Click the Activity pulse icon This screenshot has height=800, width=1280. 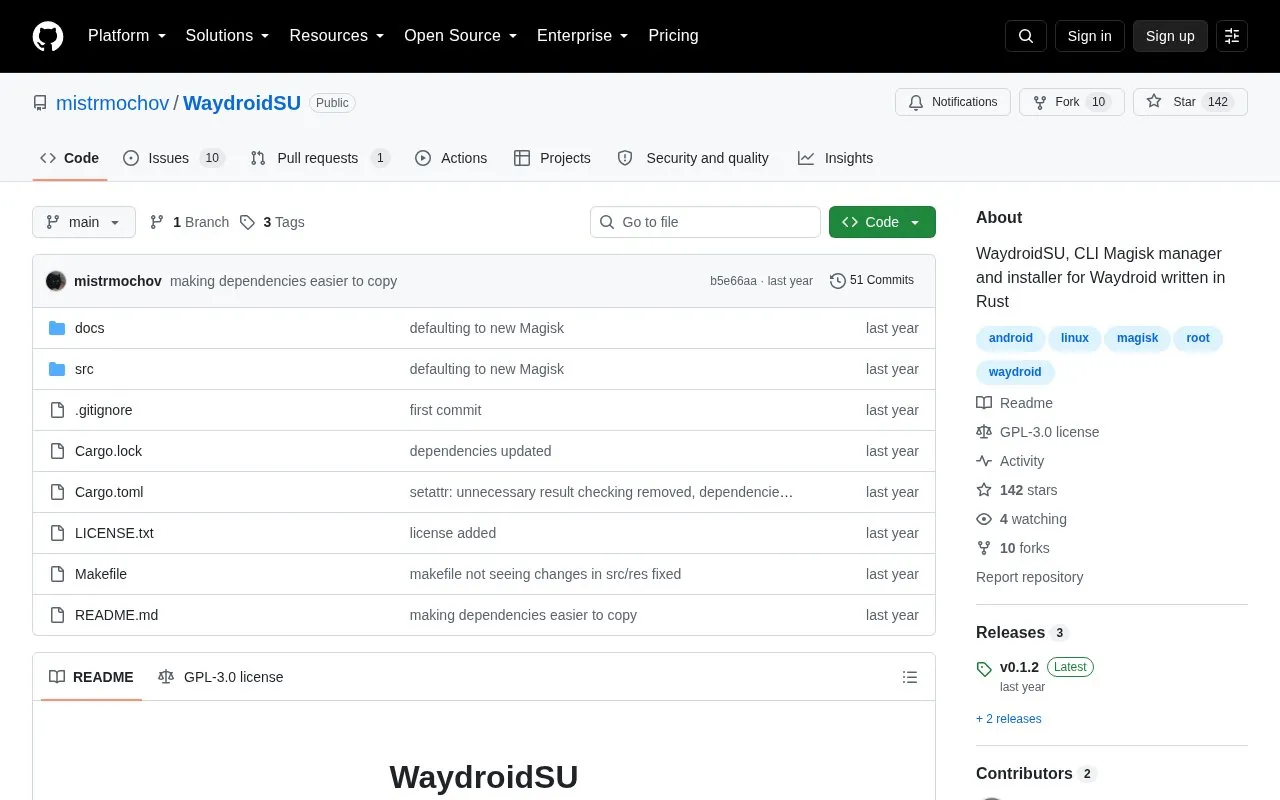(984, 461)
